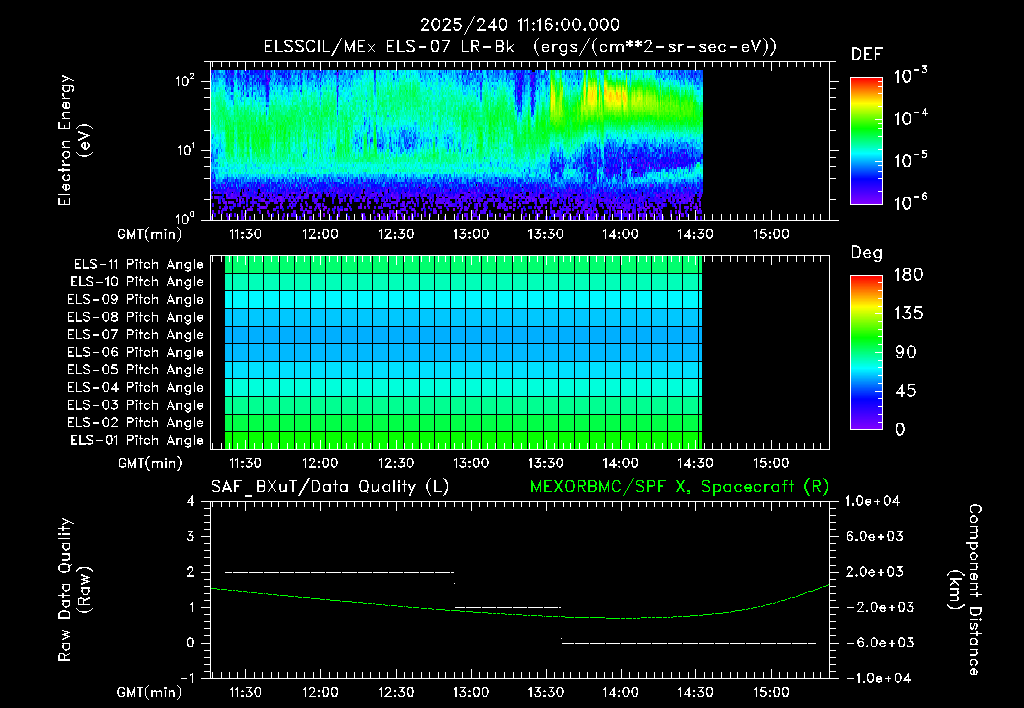
Task: Click '12:00' tick under pitch angle panel
Action: [x=320, y=463]
